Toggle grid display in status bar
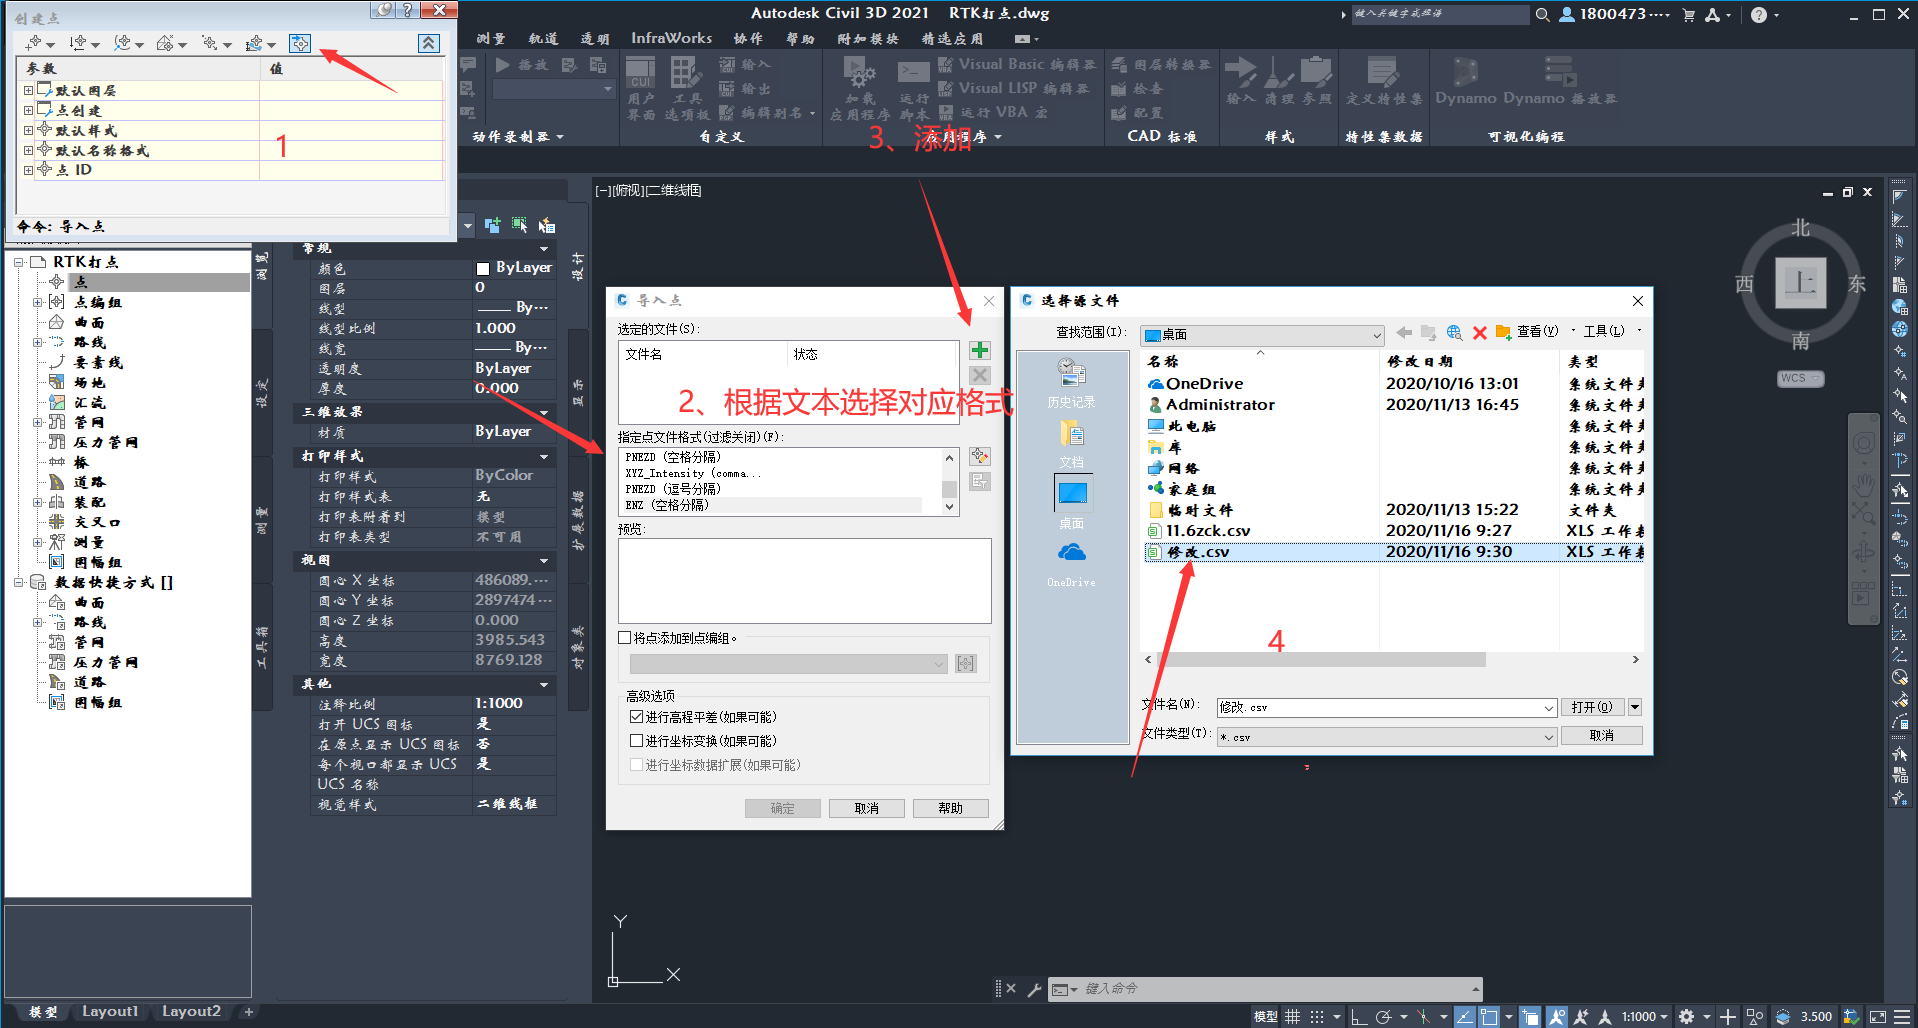 click(1293, 1017)
